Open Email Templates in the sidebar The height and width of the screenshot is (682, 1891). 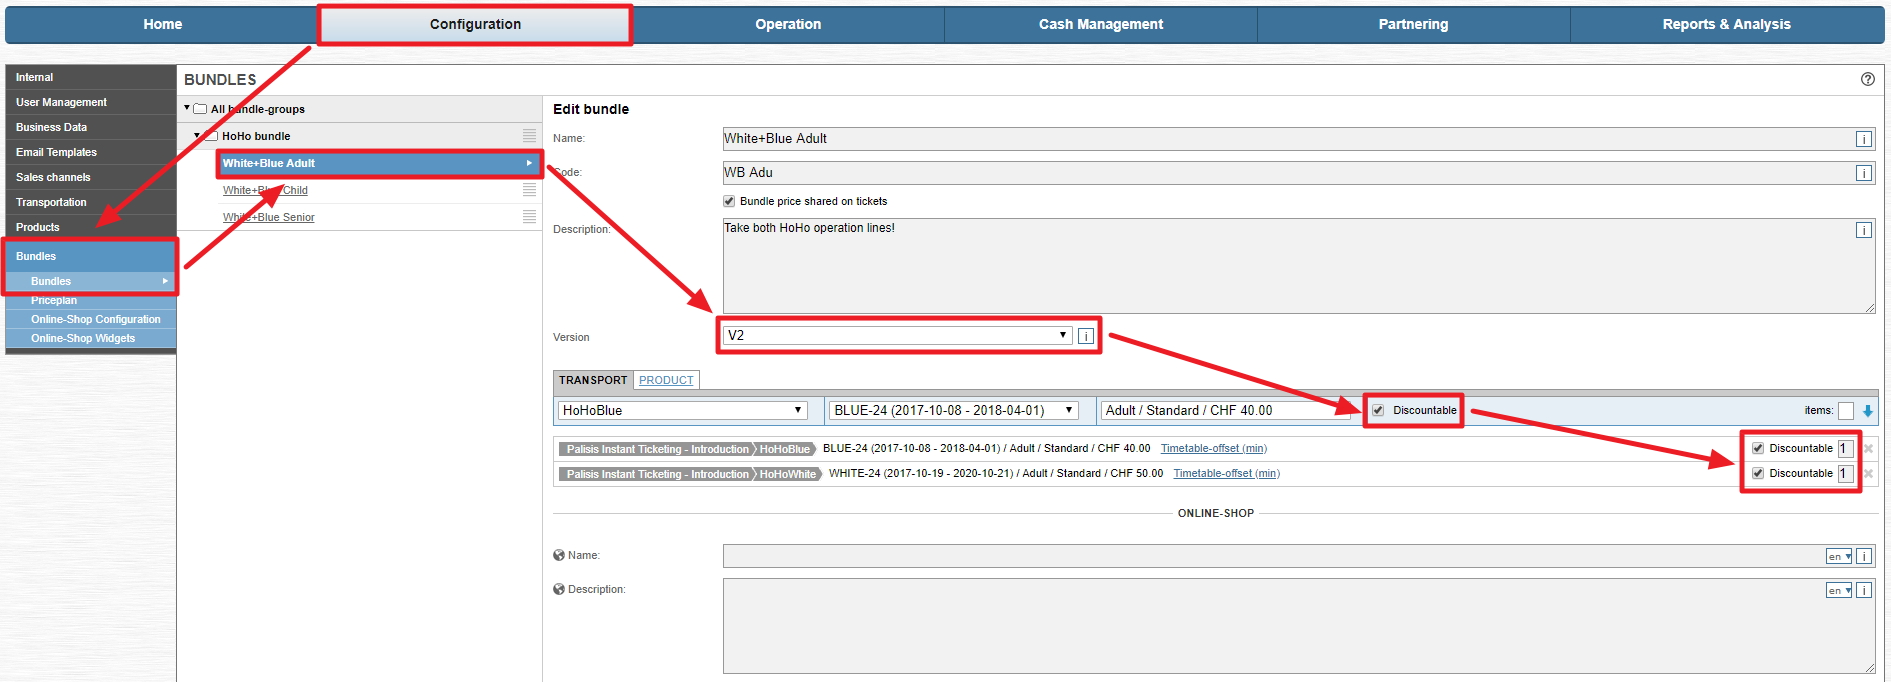click(91, 152)
